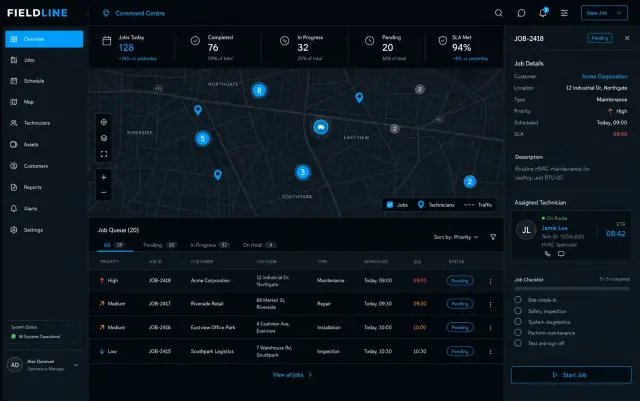Click the technician van marker on map
The image size is (640, 401).
pos(321,127)
